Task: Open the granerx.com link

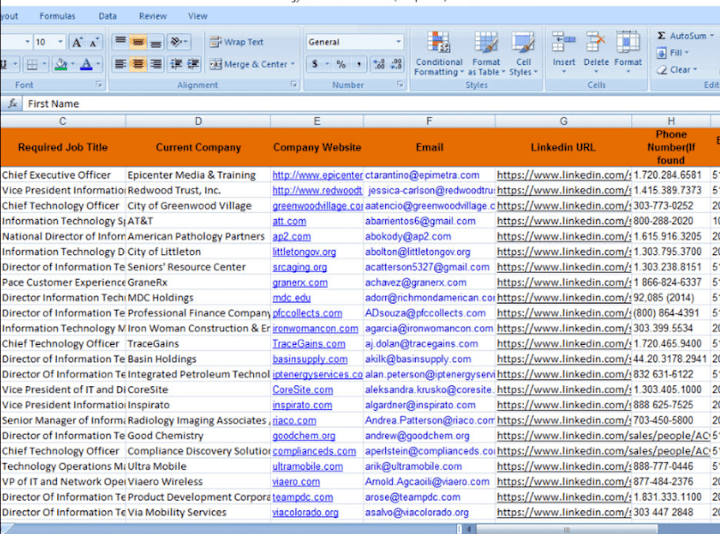Action: [300, 283]
